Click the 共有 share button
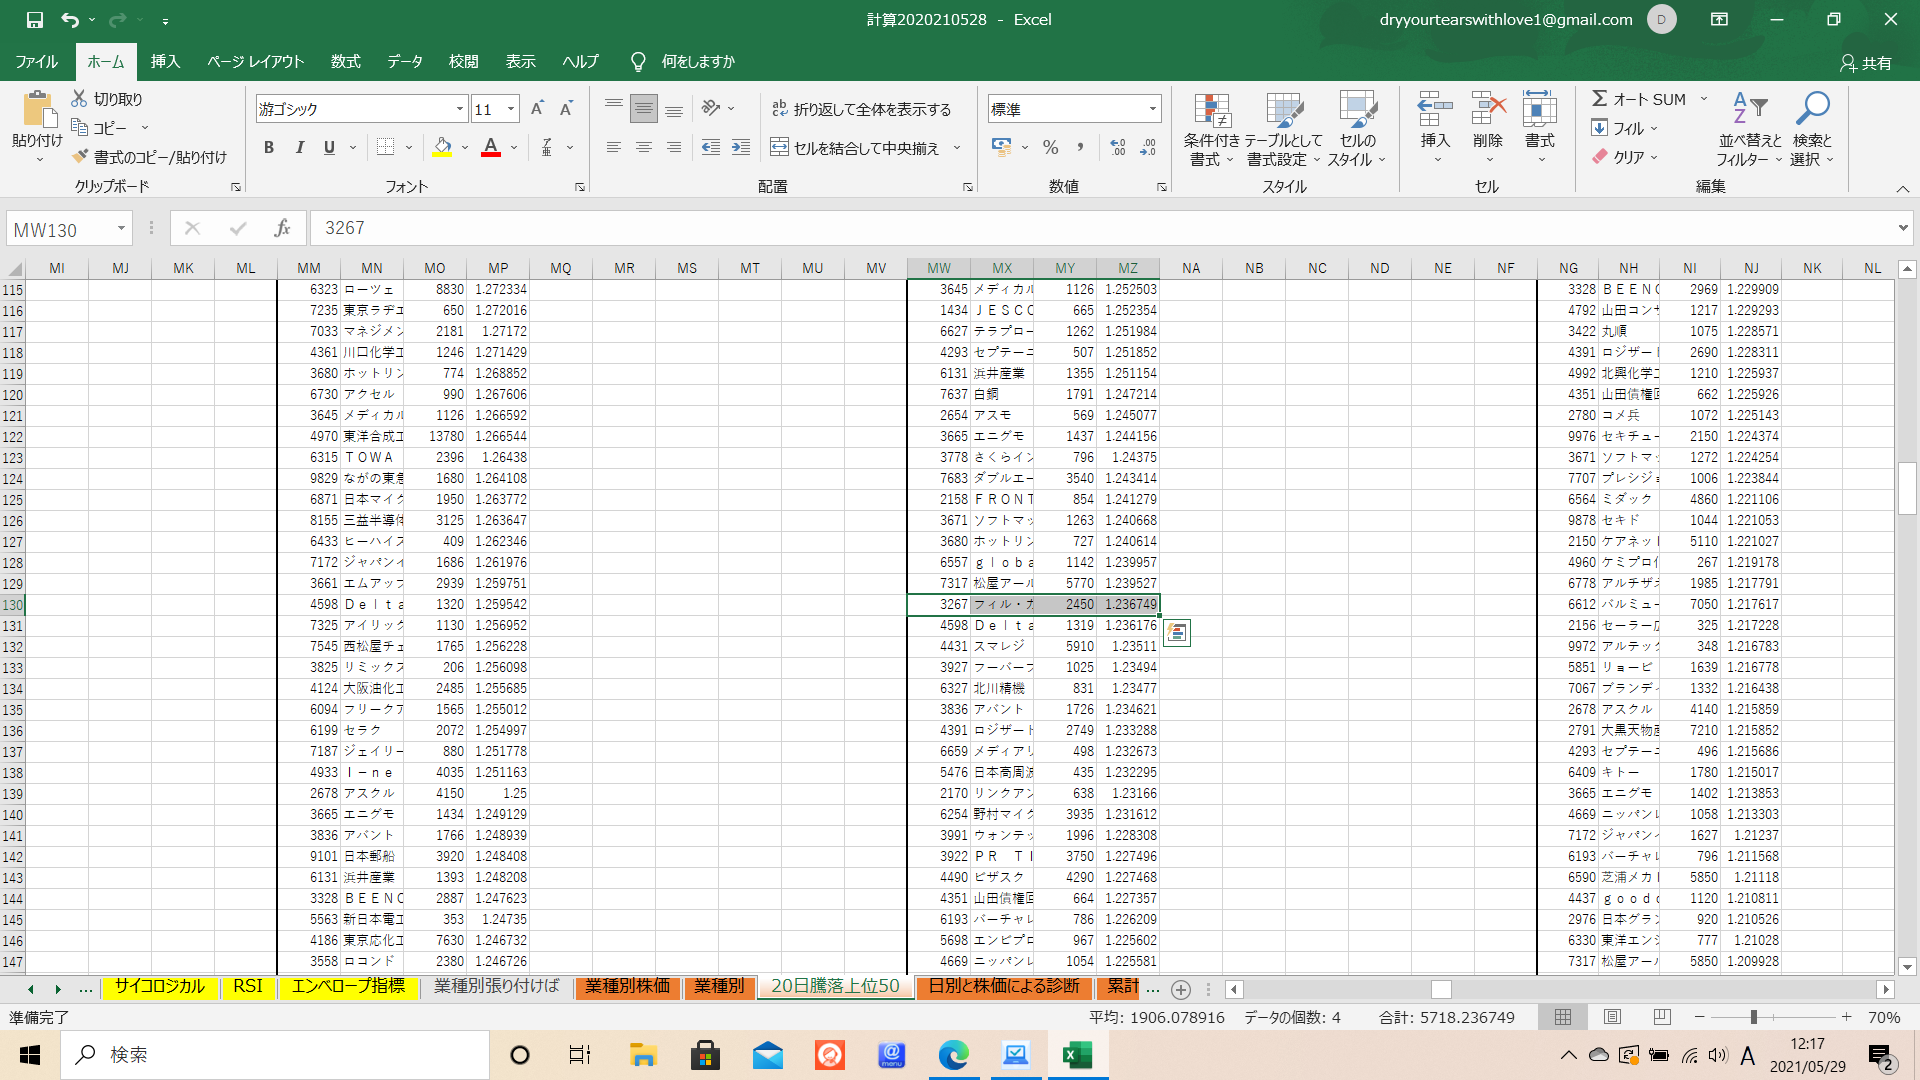The height and width of the screenshot is (1080, 1920). (x=1866, y=63)
